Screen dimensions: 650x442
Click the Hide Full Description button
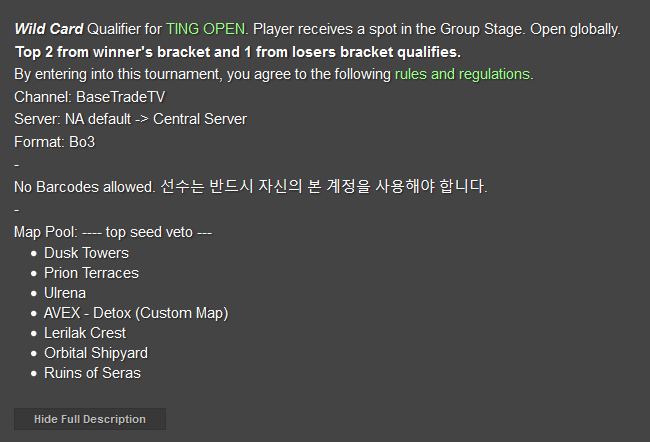tap(90, 419)
